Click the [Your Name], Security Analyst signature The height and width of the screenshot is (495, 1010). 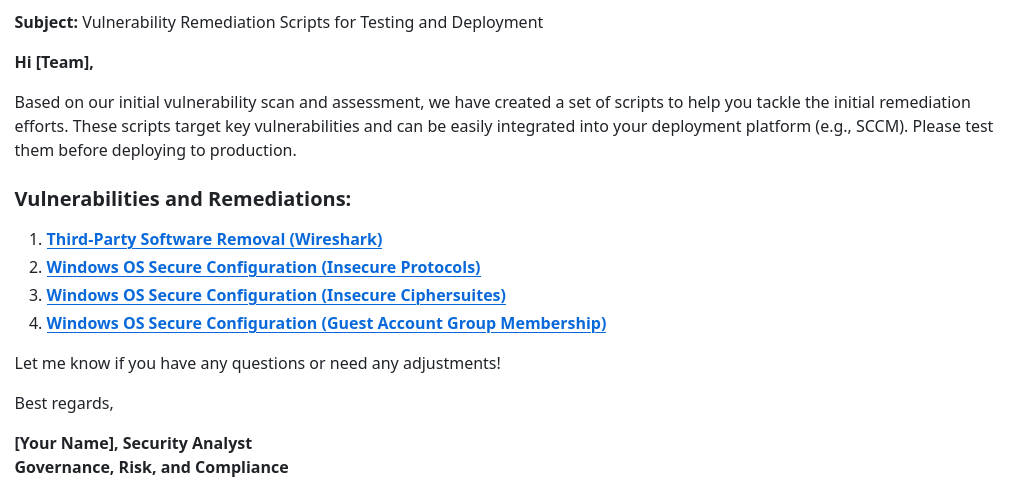point(133,443)
